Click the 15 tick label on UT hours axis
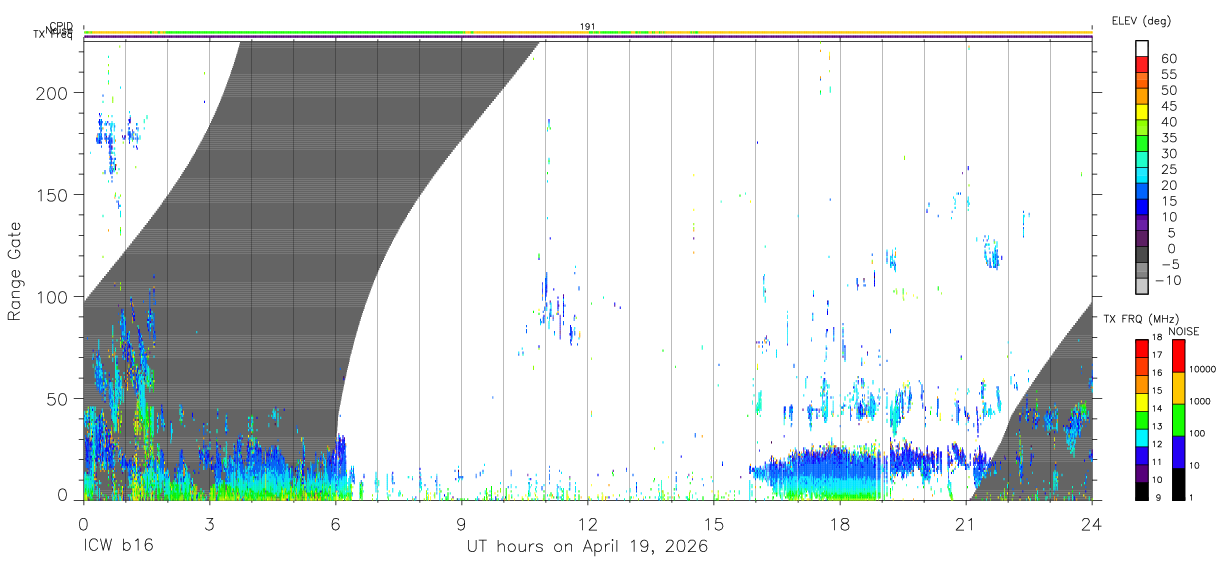1228x567 pixels. pyautogui.click(x=714, y=522)
